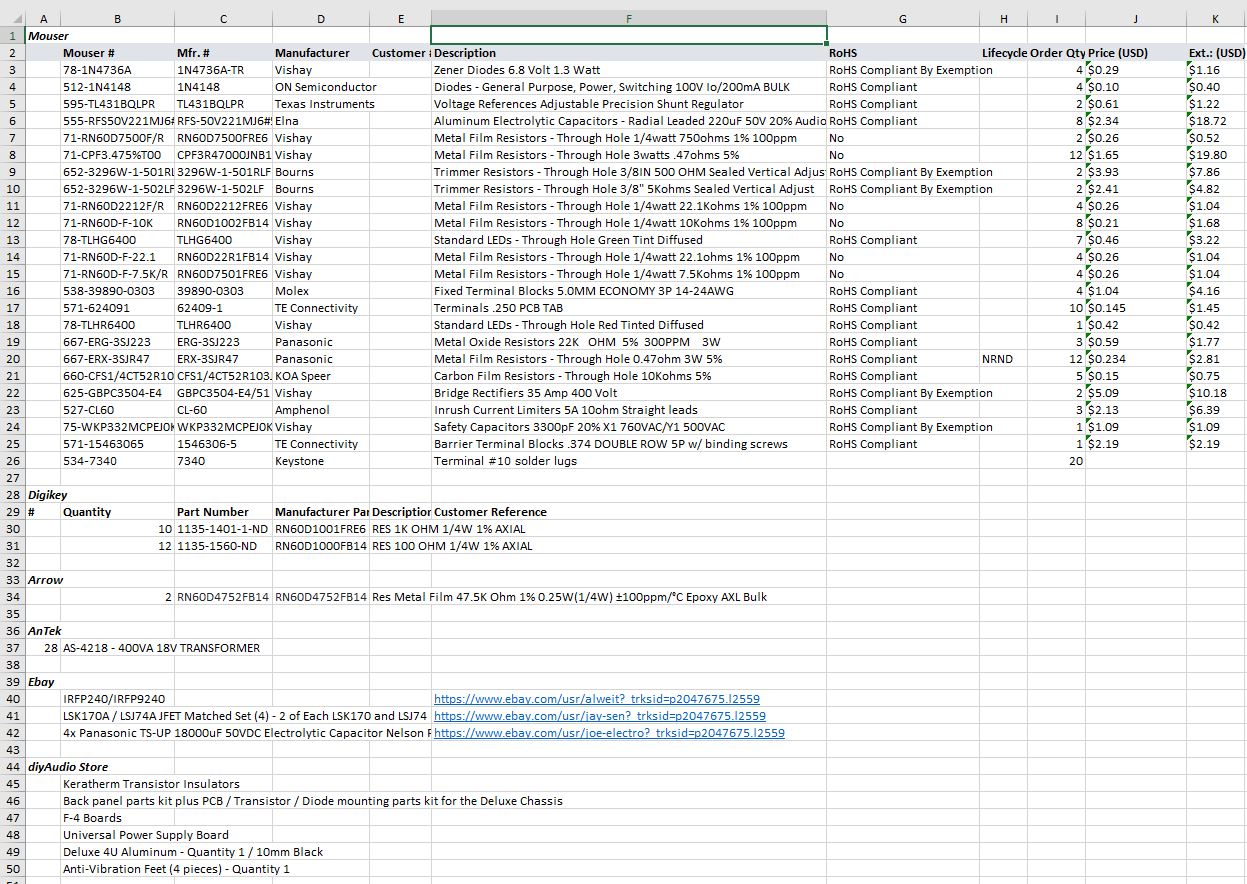Select row 26 header
The height and width of the screenshot is (884, 1247).
[13, 461]
